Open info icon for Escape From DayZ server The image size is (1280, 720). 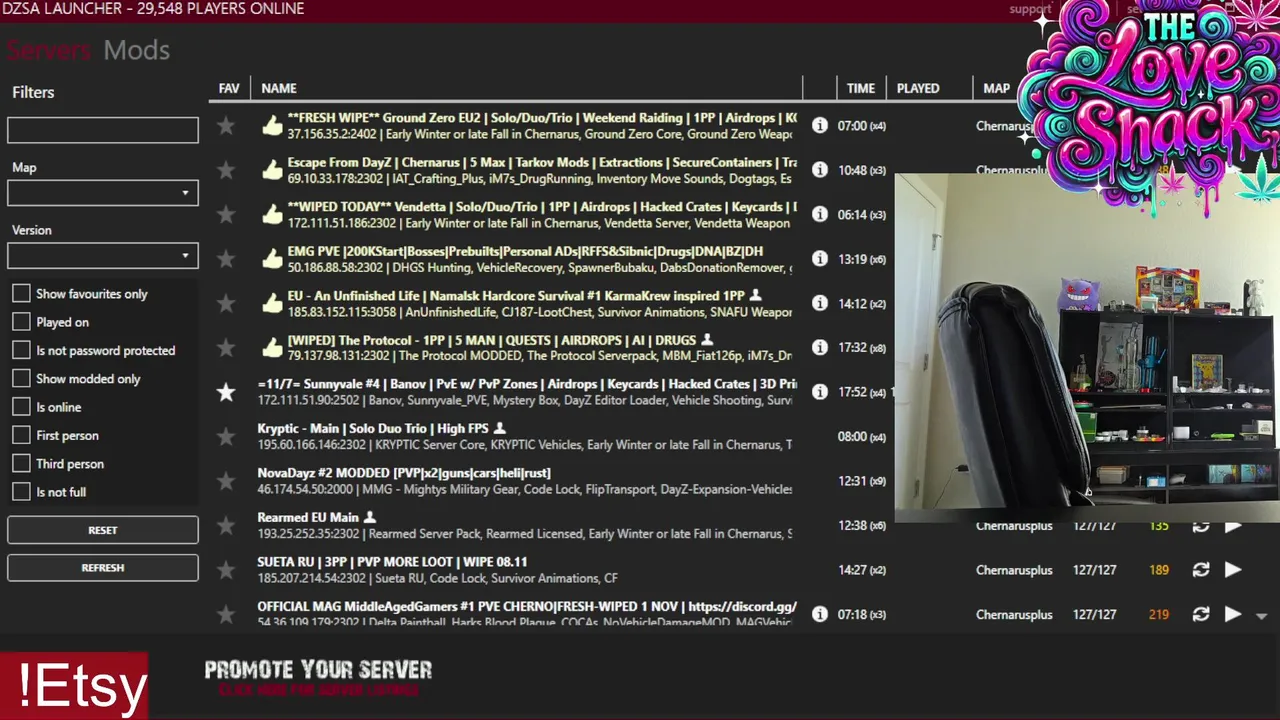820,170
